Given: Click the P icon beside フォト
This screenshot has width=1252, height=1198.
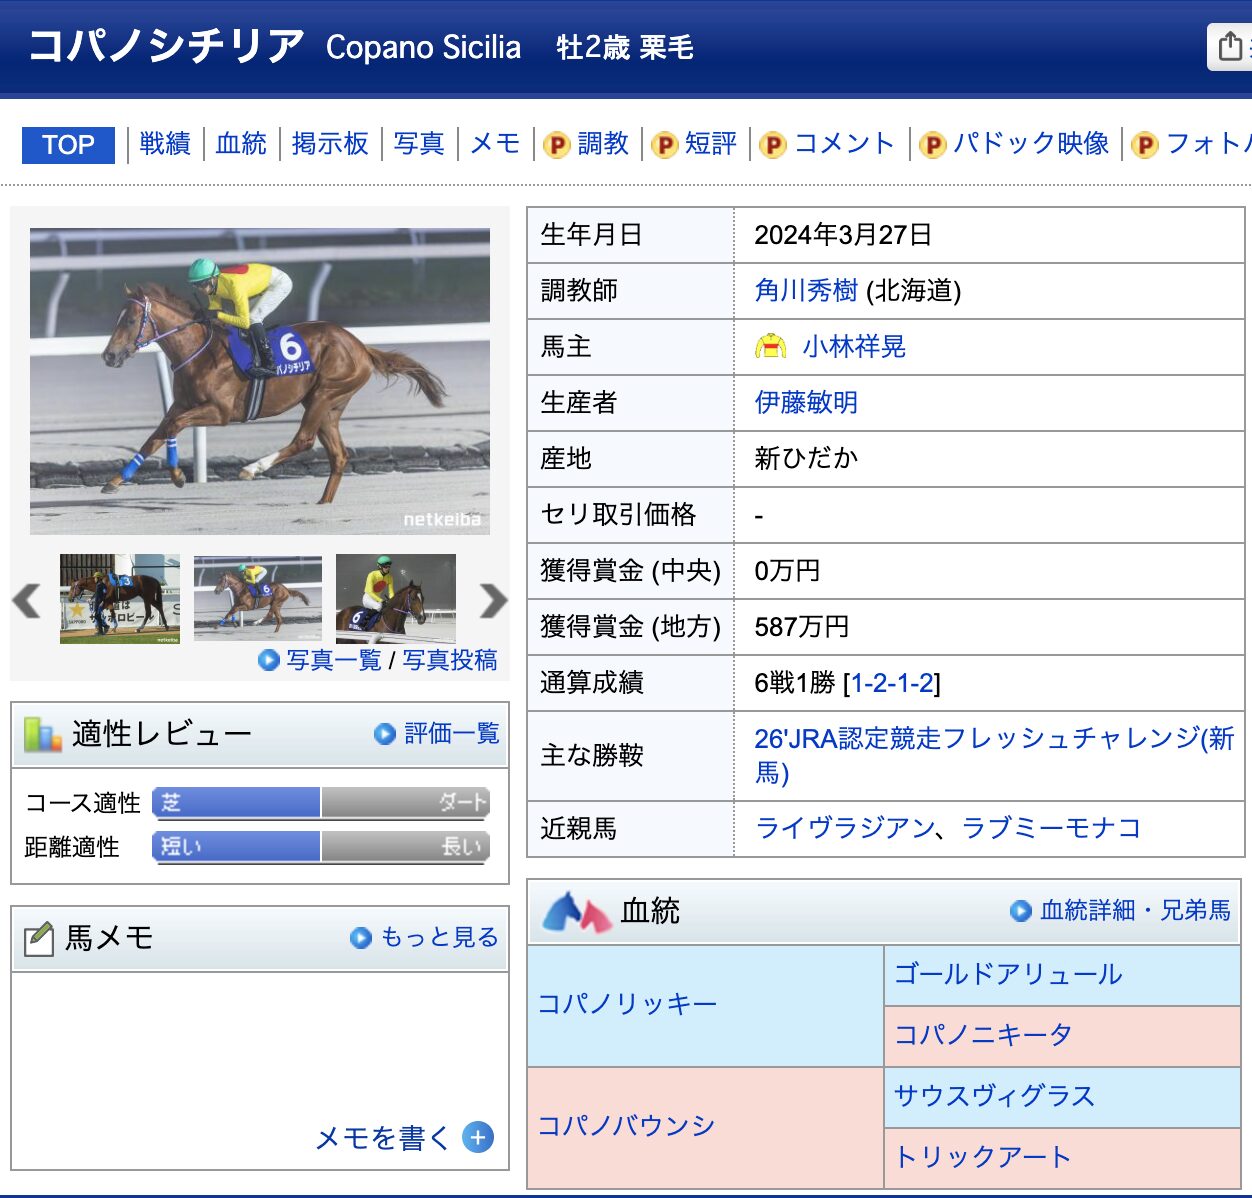Looking at the screenshot, I should (1145, 146).
